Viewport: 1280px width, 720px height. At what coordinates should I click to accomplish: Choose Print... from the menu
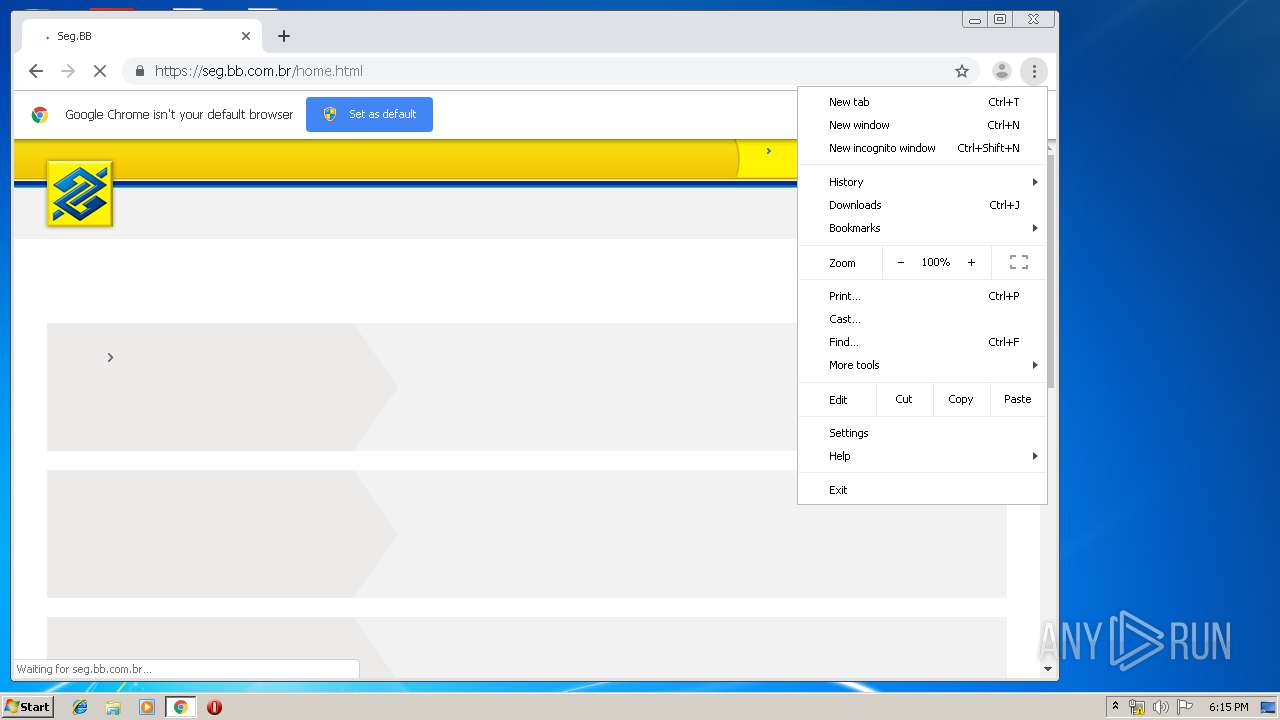point(922,296)
